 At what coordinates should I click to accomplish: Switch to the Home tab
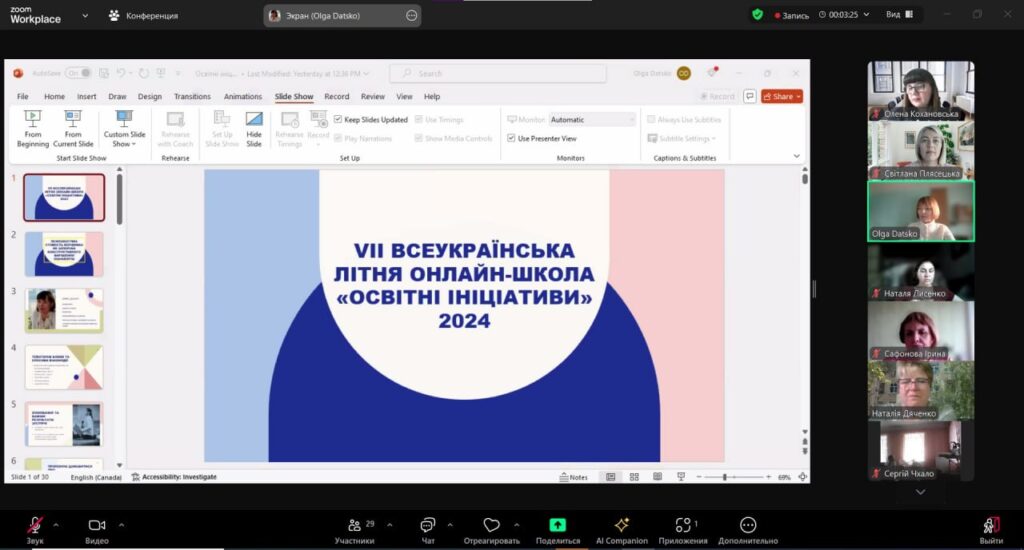(x=54, y=96)
